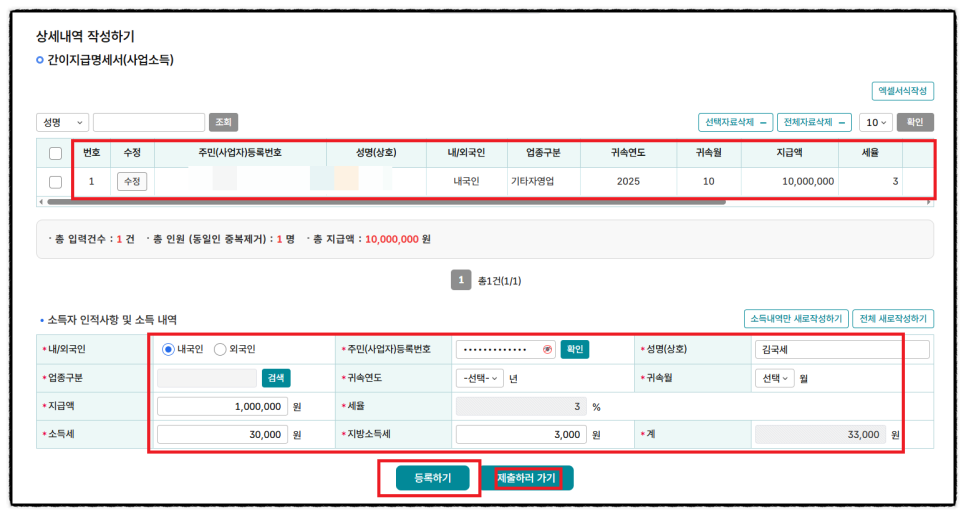This screenshot has height=516, width=966.
Task: Click the 세율 column header
Action: [870, 153]
